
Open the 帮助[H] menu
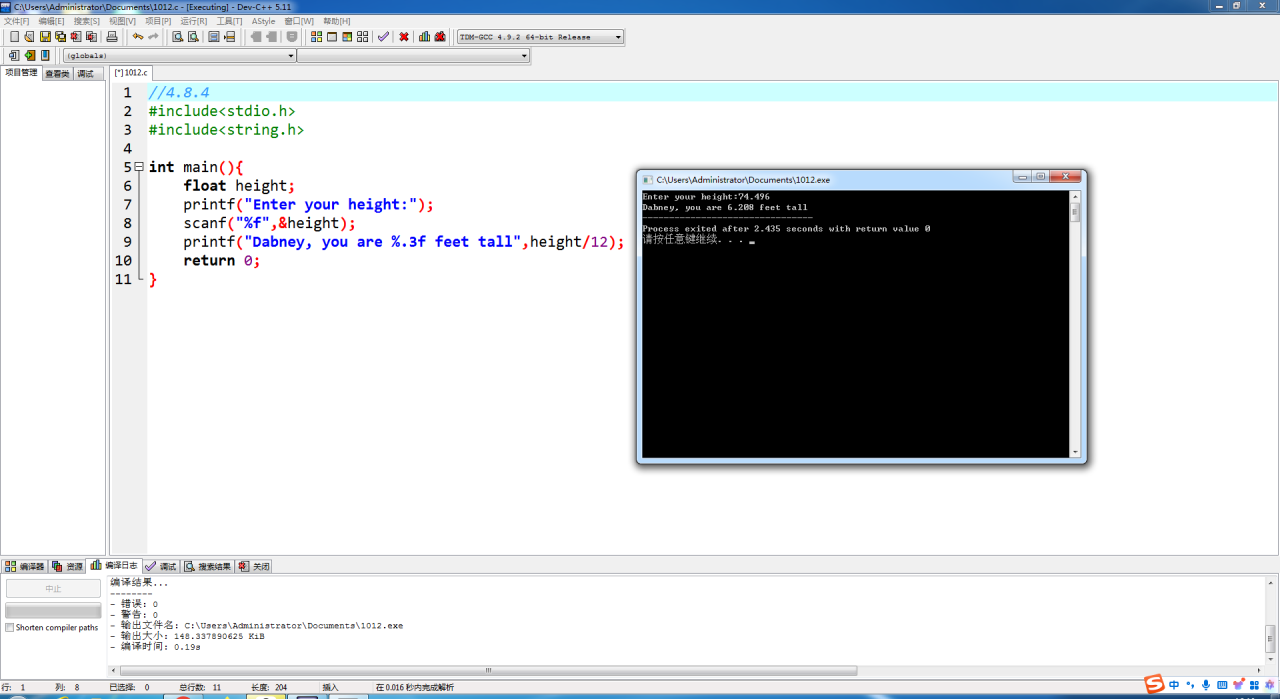pyautogui.click(x=337, y=21)
